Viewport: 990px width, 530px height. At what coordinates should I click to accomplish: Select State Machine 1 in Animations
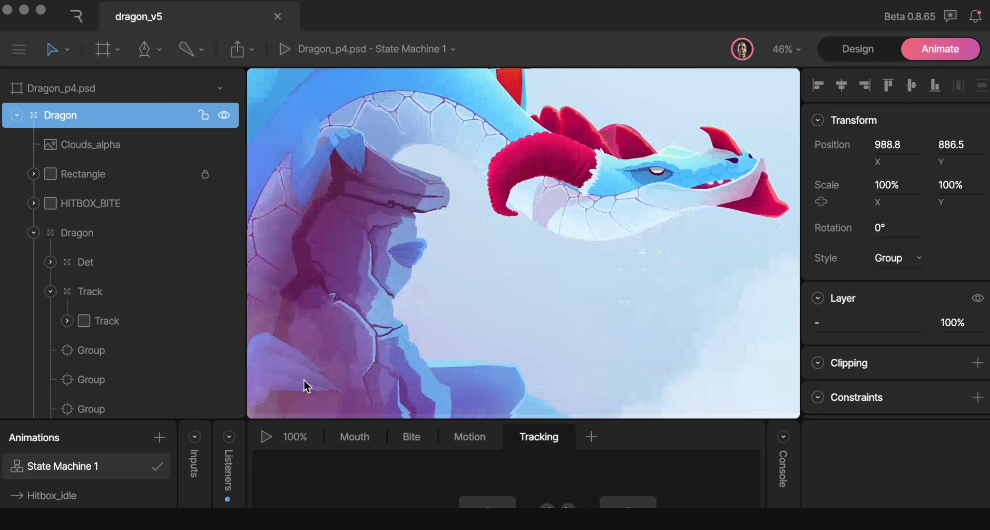point(86,466)
